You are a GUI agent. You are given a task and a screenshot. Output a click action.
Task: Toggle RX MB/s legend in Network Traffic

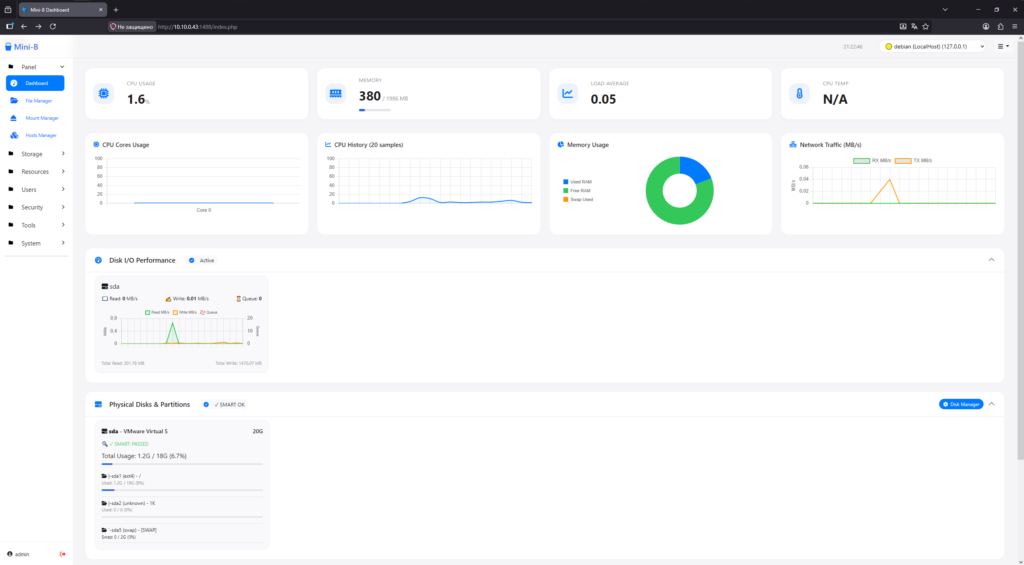872,161
